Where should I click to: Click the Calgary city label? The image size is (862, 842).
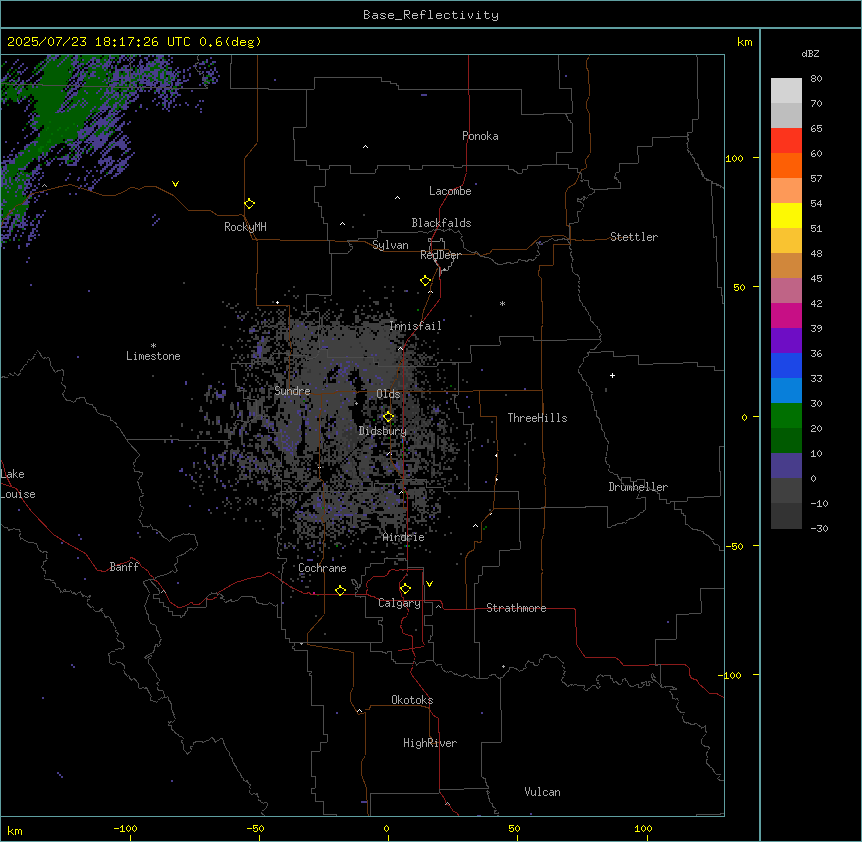(x=399, y=603)
